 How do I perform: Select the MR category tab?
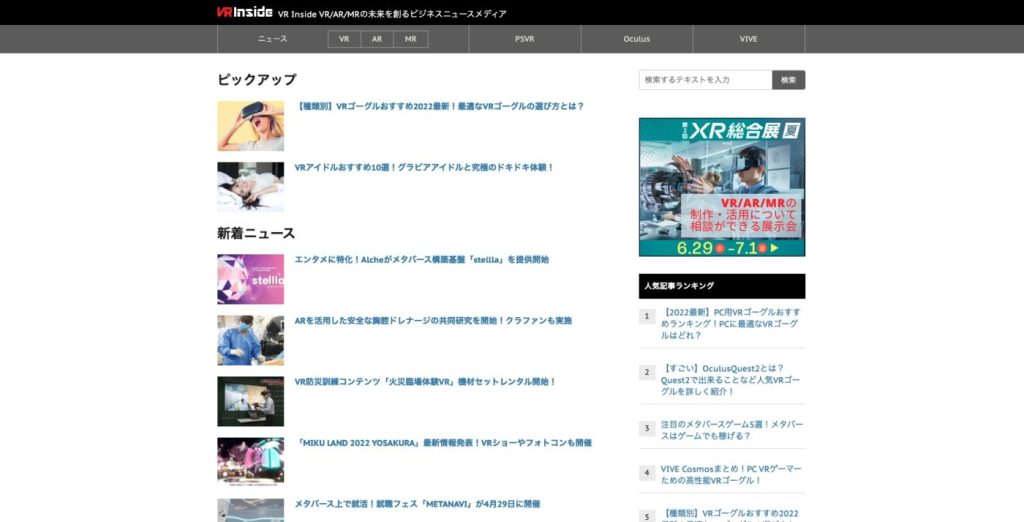point(411,39)
